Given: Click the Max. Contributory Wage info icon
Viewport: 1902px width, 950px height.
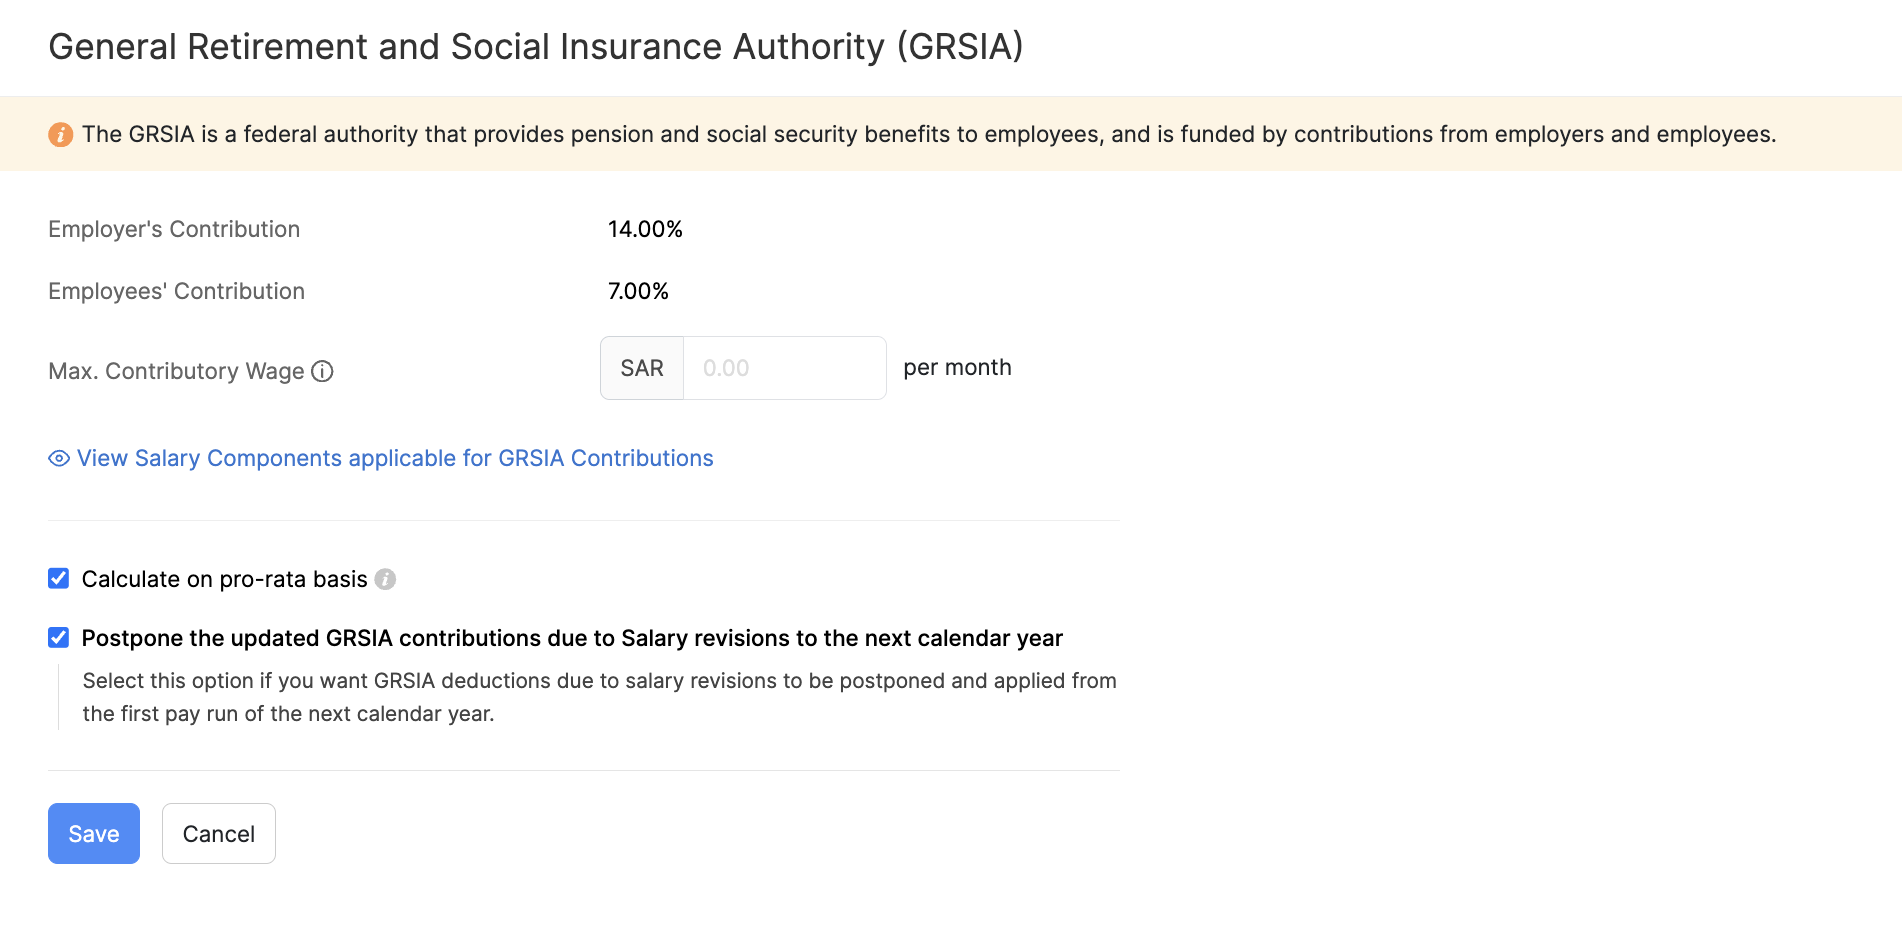Looking at the screenshot, I should pos(322,371).
